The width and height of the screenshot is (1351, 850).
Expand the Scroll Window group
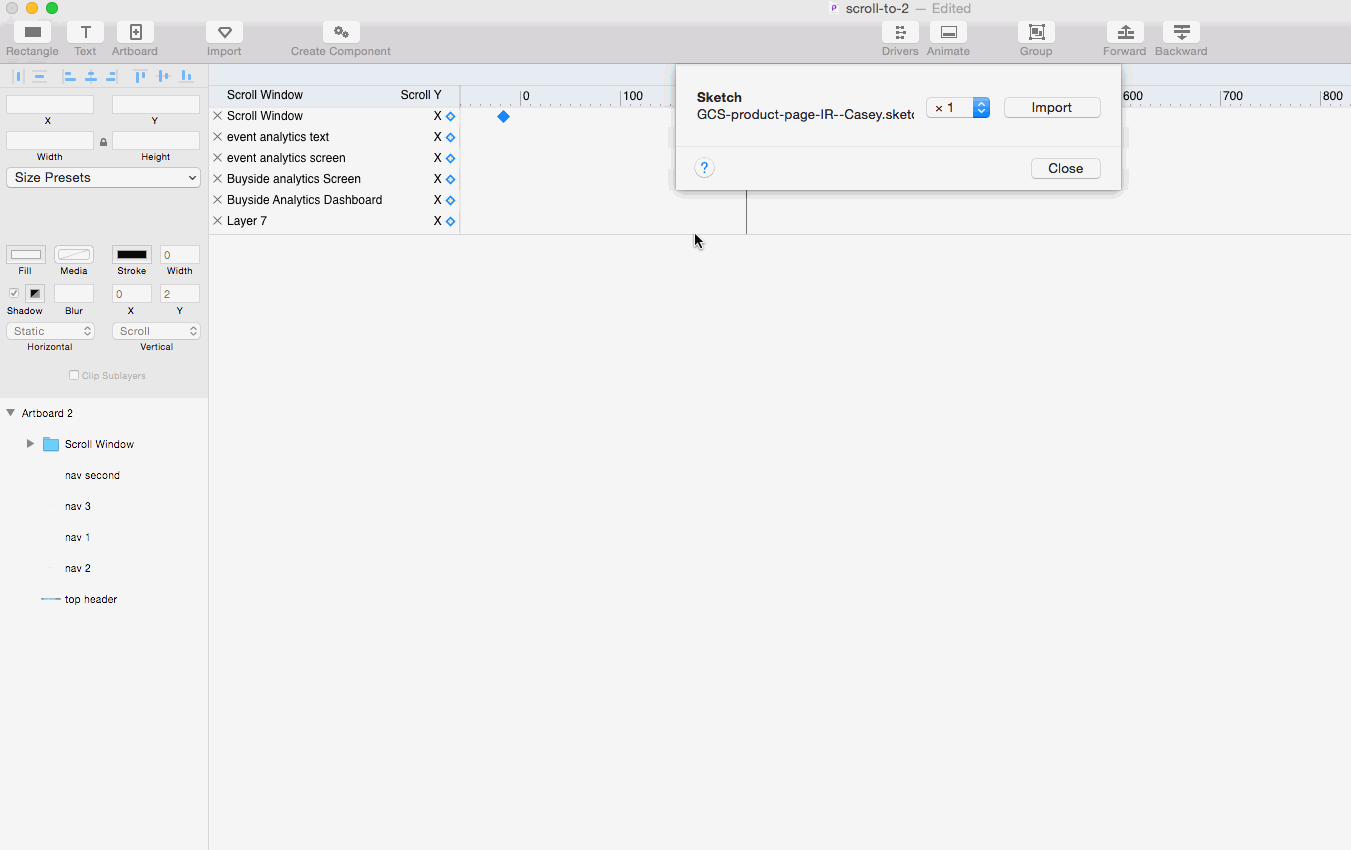30,444
